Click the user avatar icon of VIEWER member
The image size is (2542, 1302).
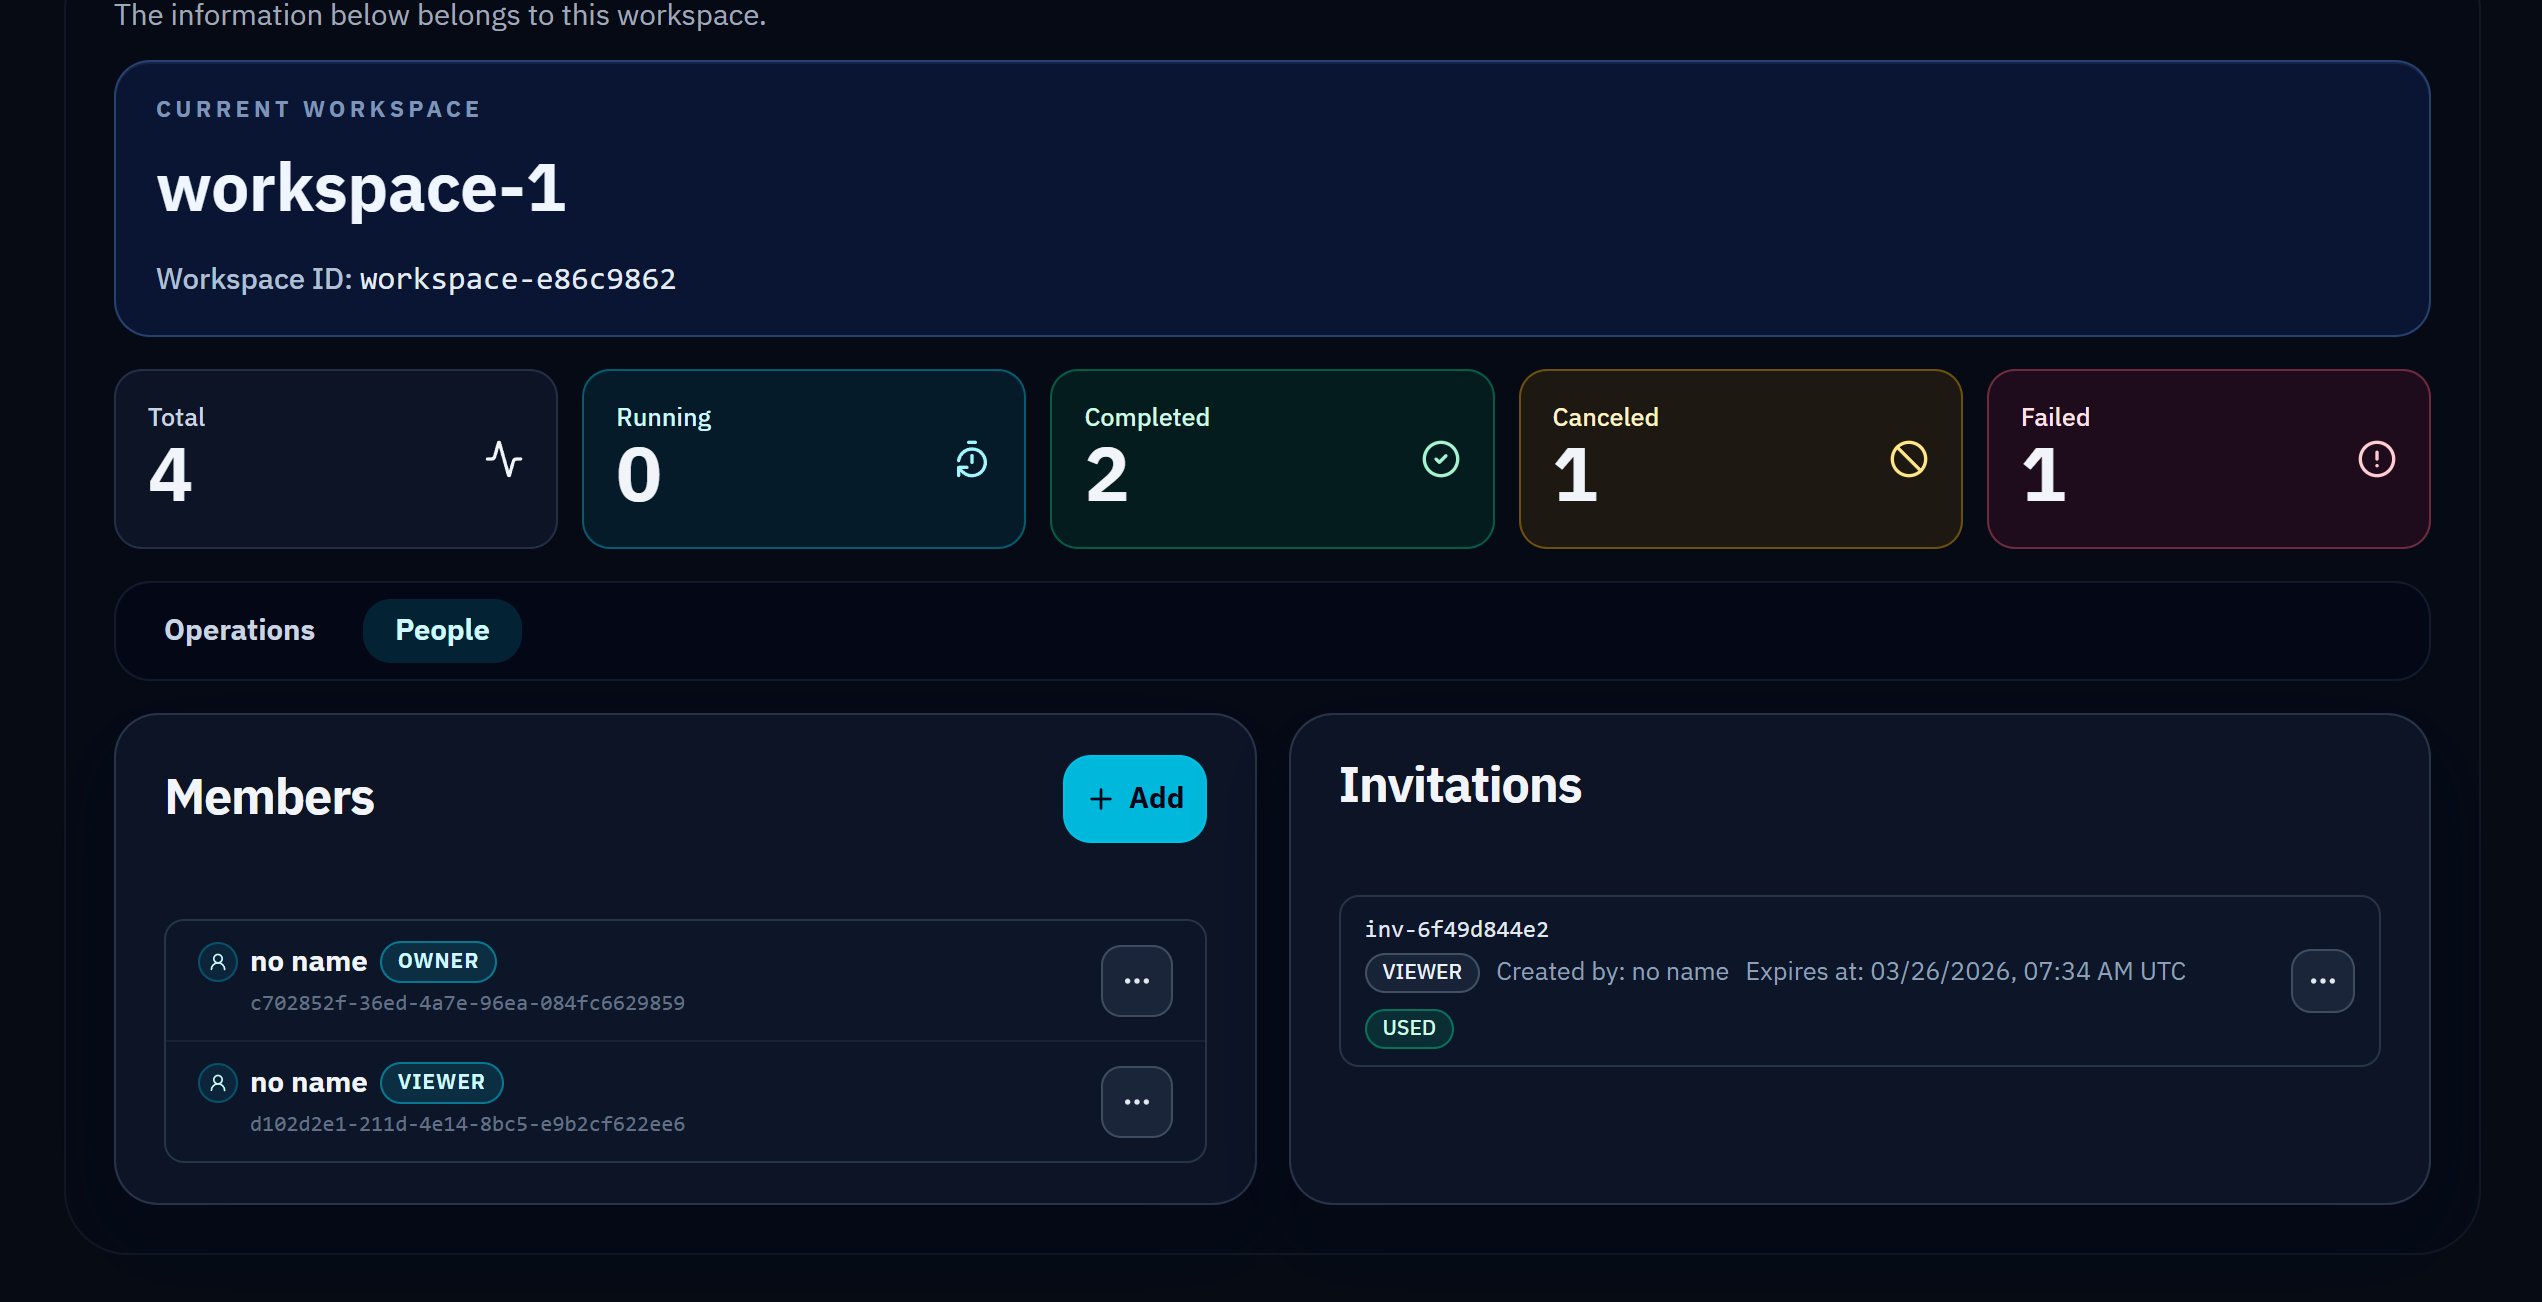(x=217, y=1083)
